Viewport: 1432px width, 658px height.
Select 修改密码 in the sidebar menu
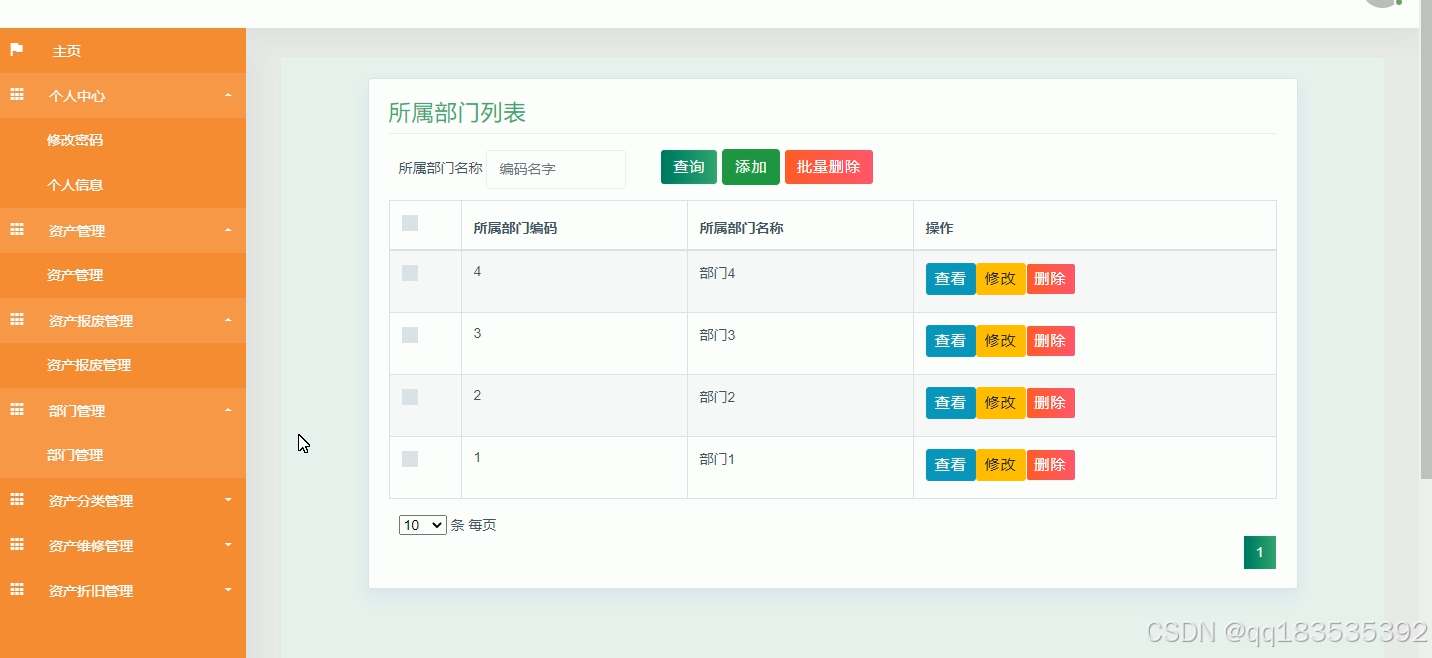point(75,140)
